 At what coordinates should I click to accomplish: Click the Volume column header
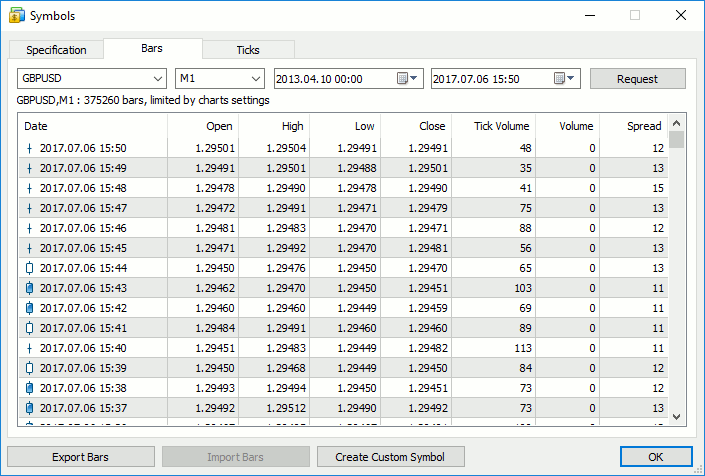(568, 126)
